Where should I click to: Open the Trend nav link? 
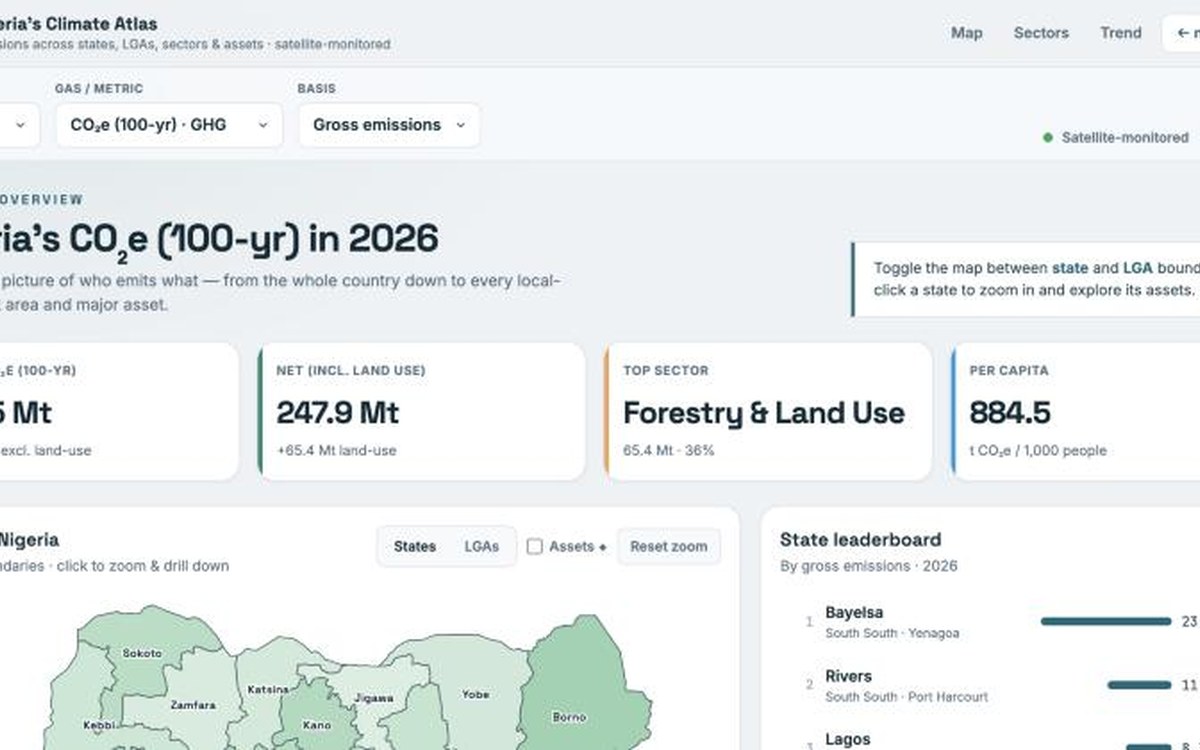(1120, 33)
